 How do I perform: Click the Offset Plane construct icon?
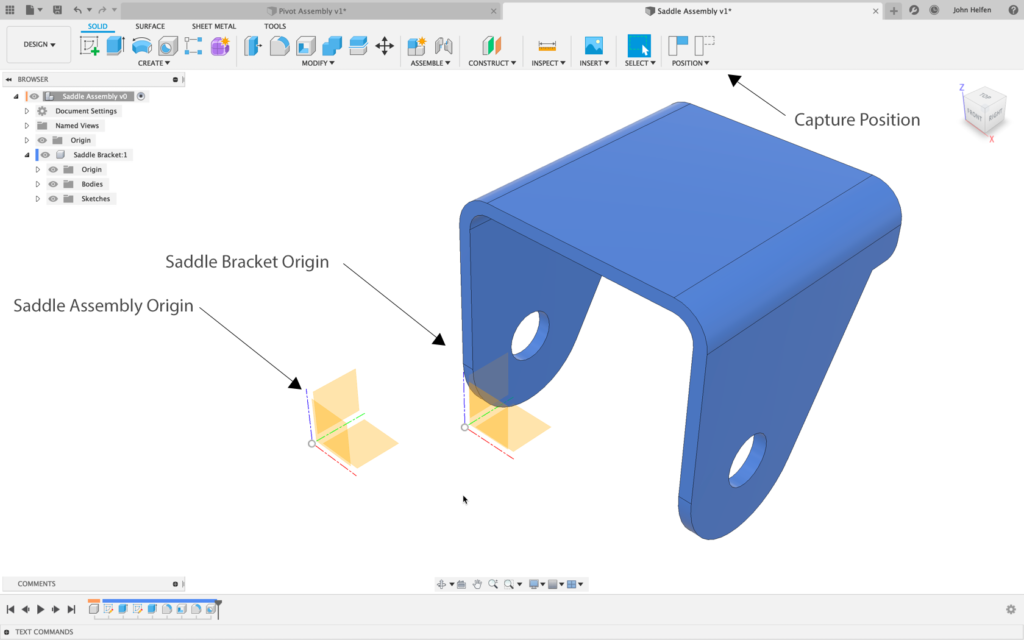pyautogui.click(x=492, y=46)
